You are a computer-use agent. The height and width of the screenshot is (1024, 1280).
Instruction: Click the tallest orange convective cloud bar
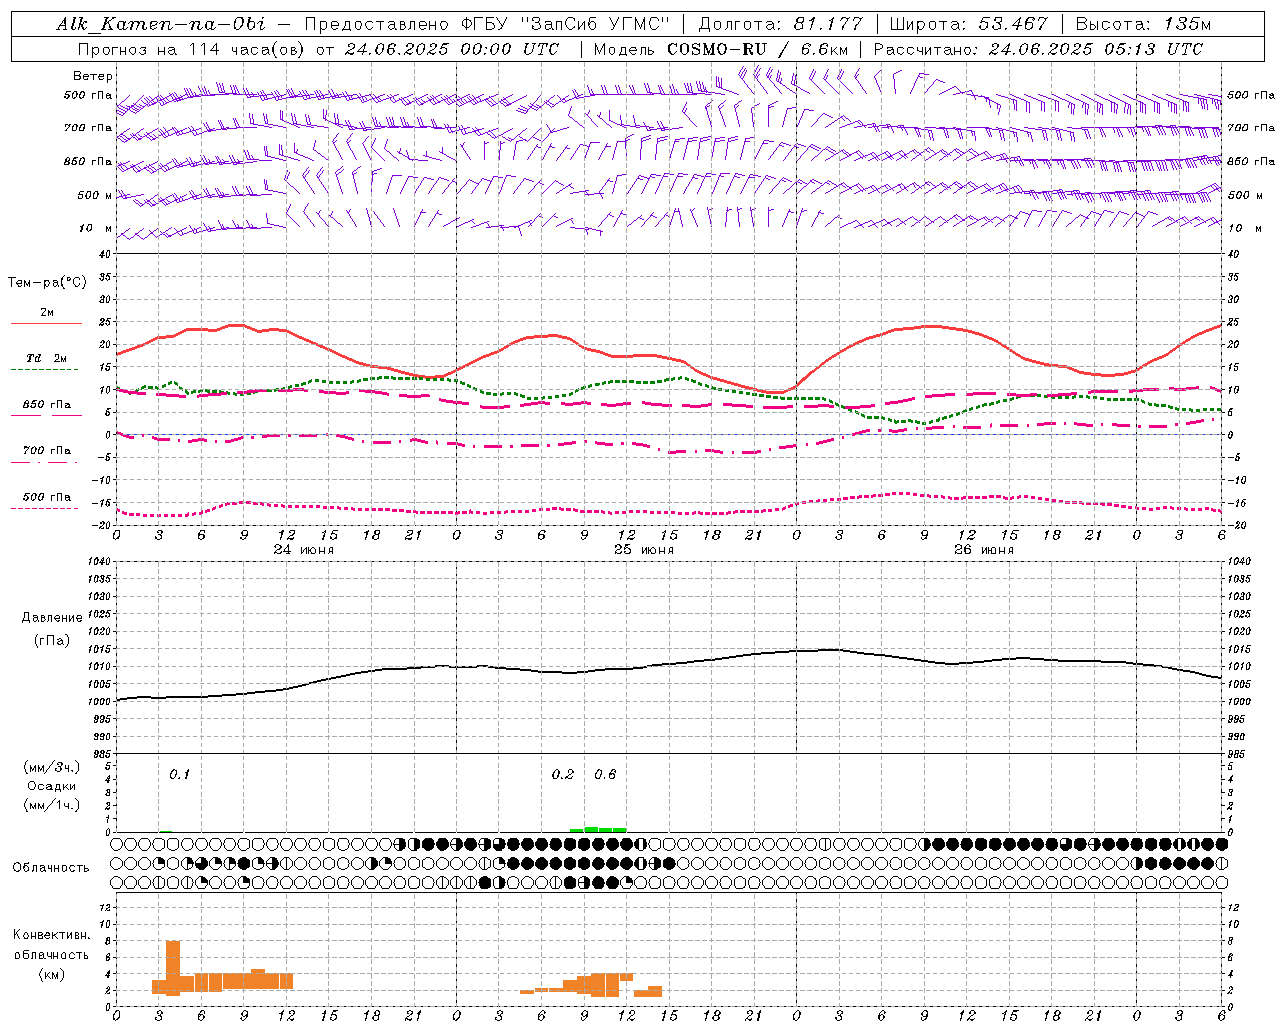[173, 967]
